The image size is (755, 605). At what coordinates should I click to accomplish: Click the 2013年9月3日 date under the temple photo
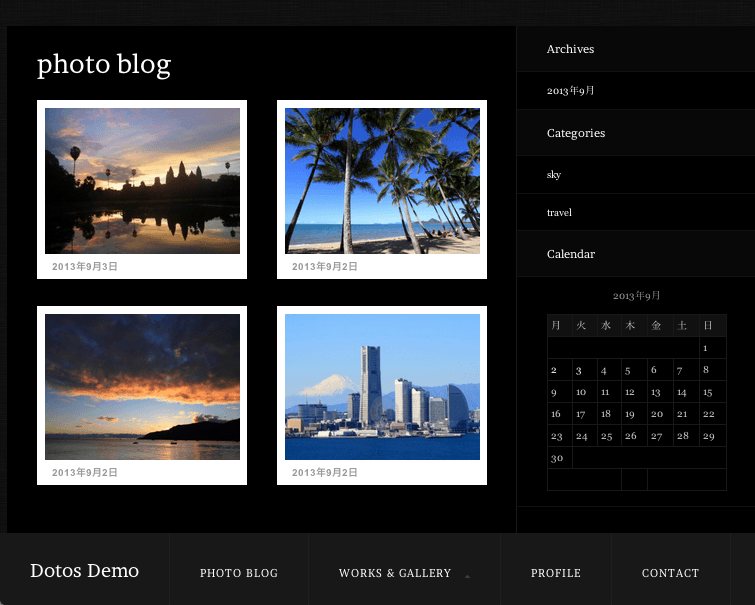pos(85,266)
